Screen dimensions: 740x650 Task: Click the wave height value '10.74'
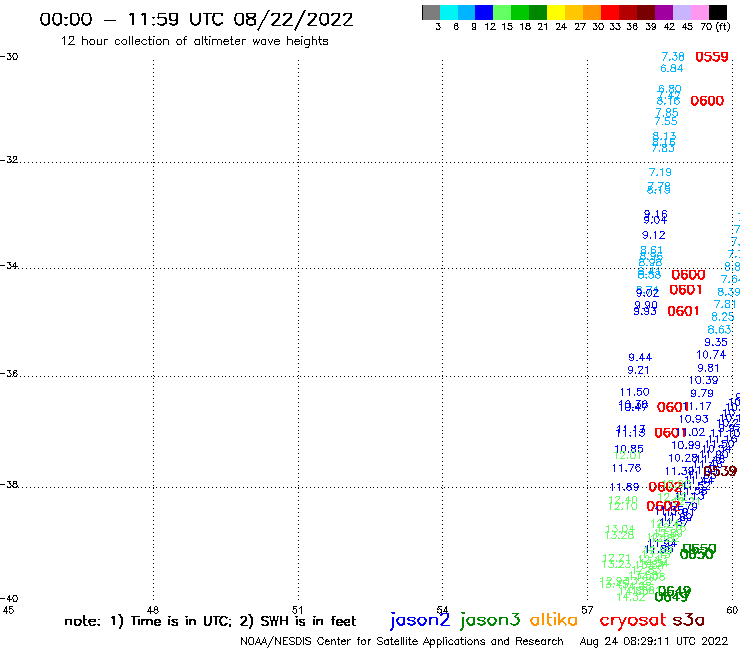[711, 355]
